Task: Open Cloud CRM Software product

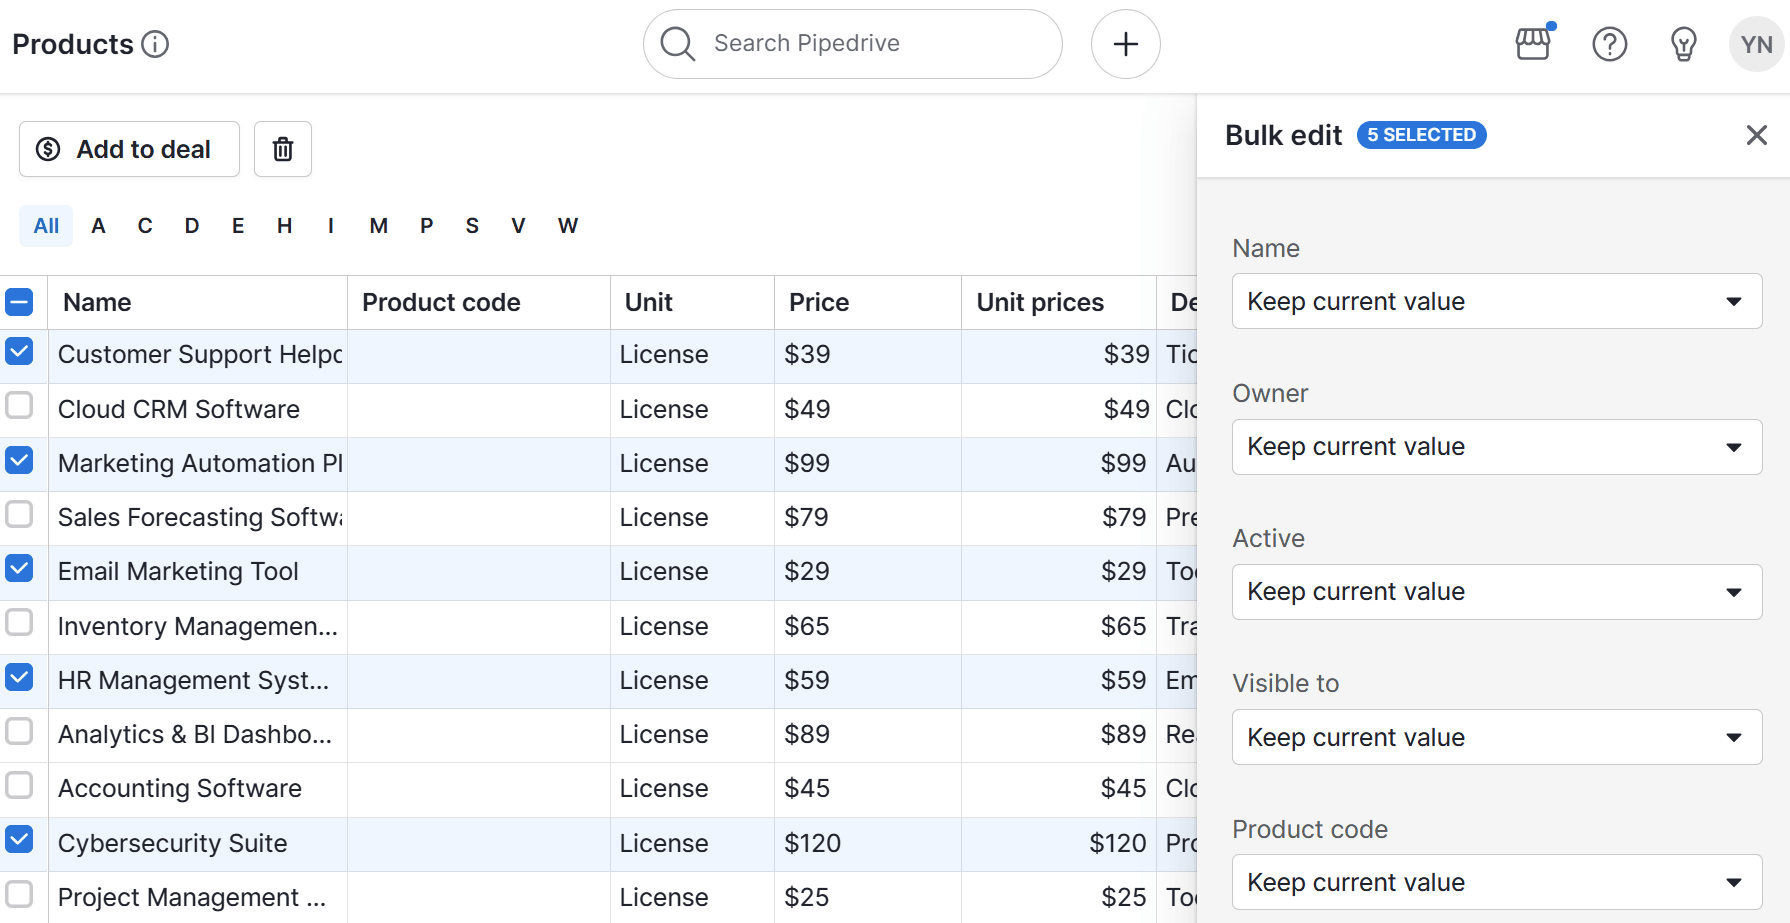Action: 179,409
